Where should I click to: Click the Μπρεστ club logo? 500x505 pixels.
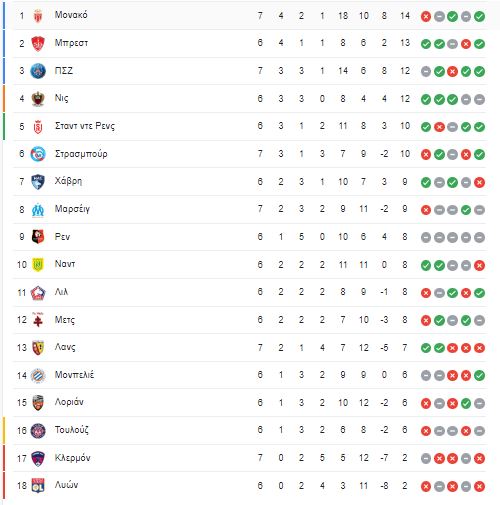coord(38,43)
